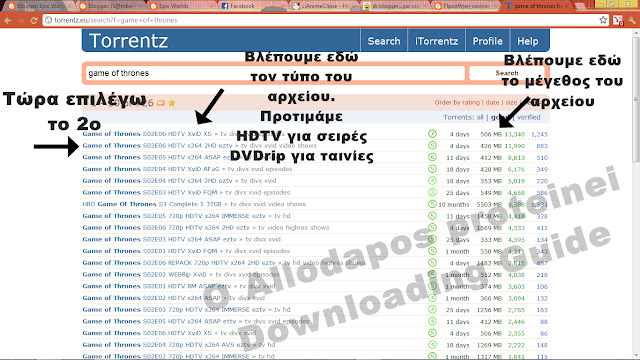Viewport: 640px width, 360px height.
Task: Click verified icon in S02E04 HDTV XviD AFaG row
Action: [x=432, y=169]
